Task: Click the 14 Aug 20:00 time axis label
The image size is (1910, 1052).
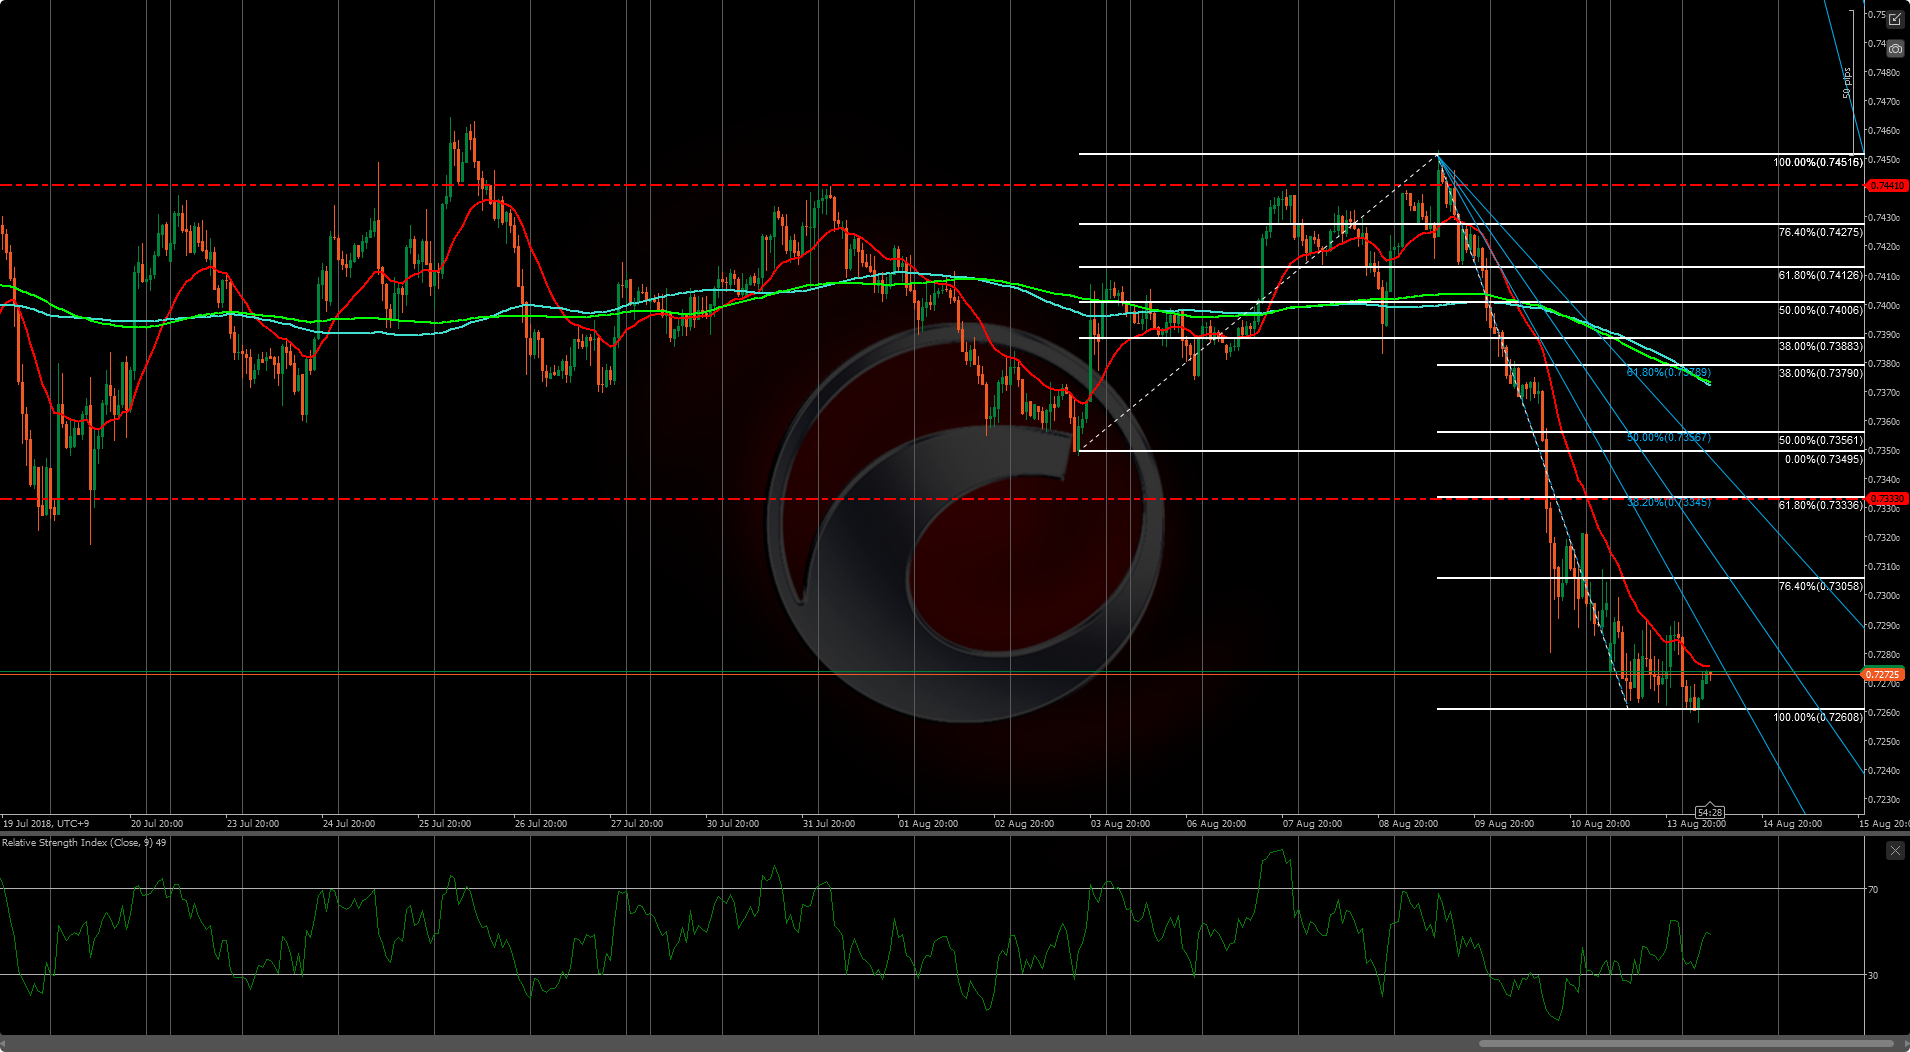Action: pos(1792,824)
